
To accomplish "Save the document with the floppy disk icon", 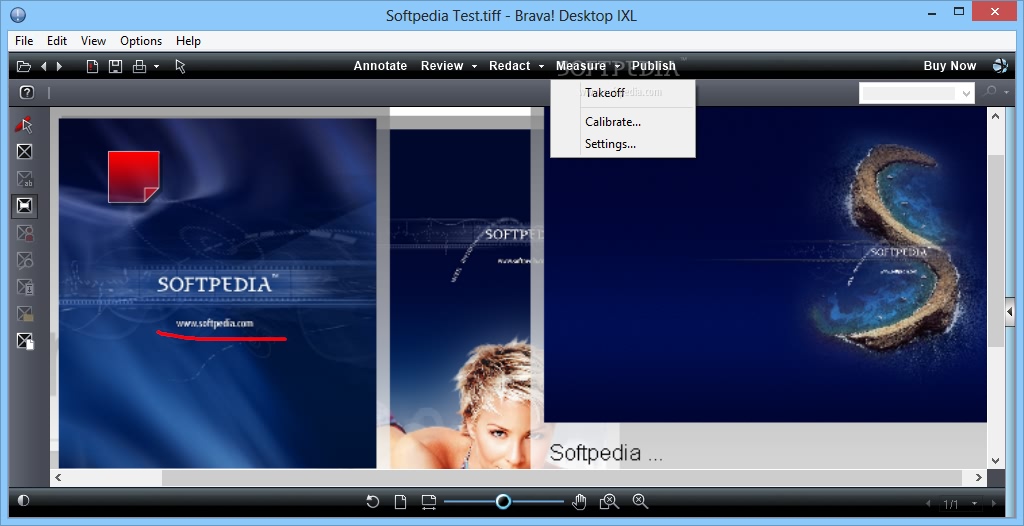I will (x=116, y=66).
